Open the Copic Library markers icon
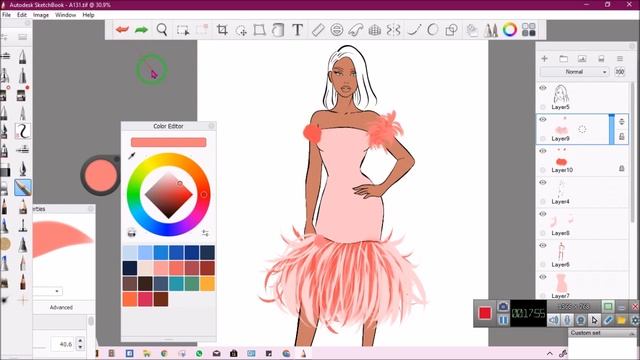This screenshot has height=360, width=640. click(491, 30)
